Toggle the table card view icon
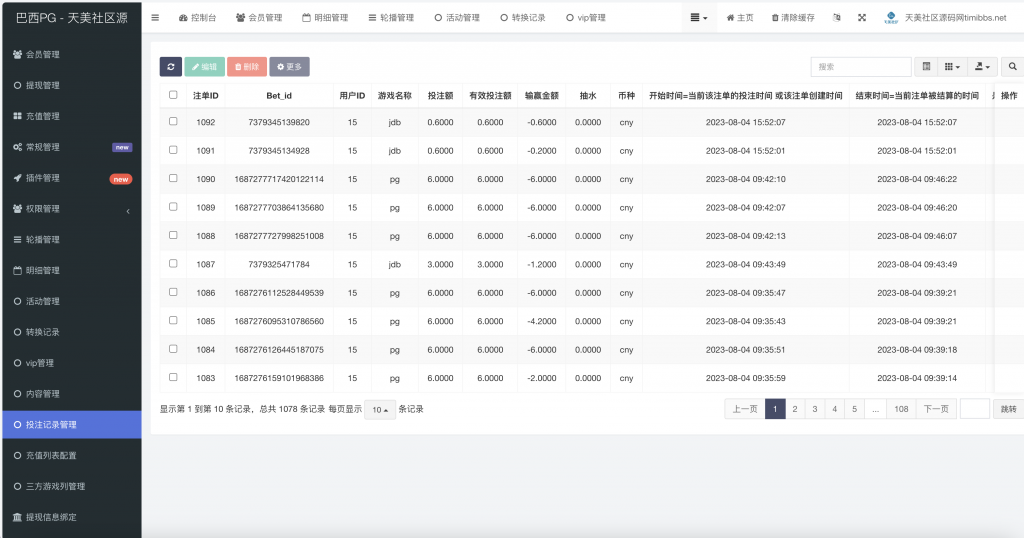The width and height of the screenshot is (1024, 538). tap(927, 67)
